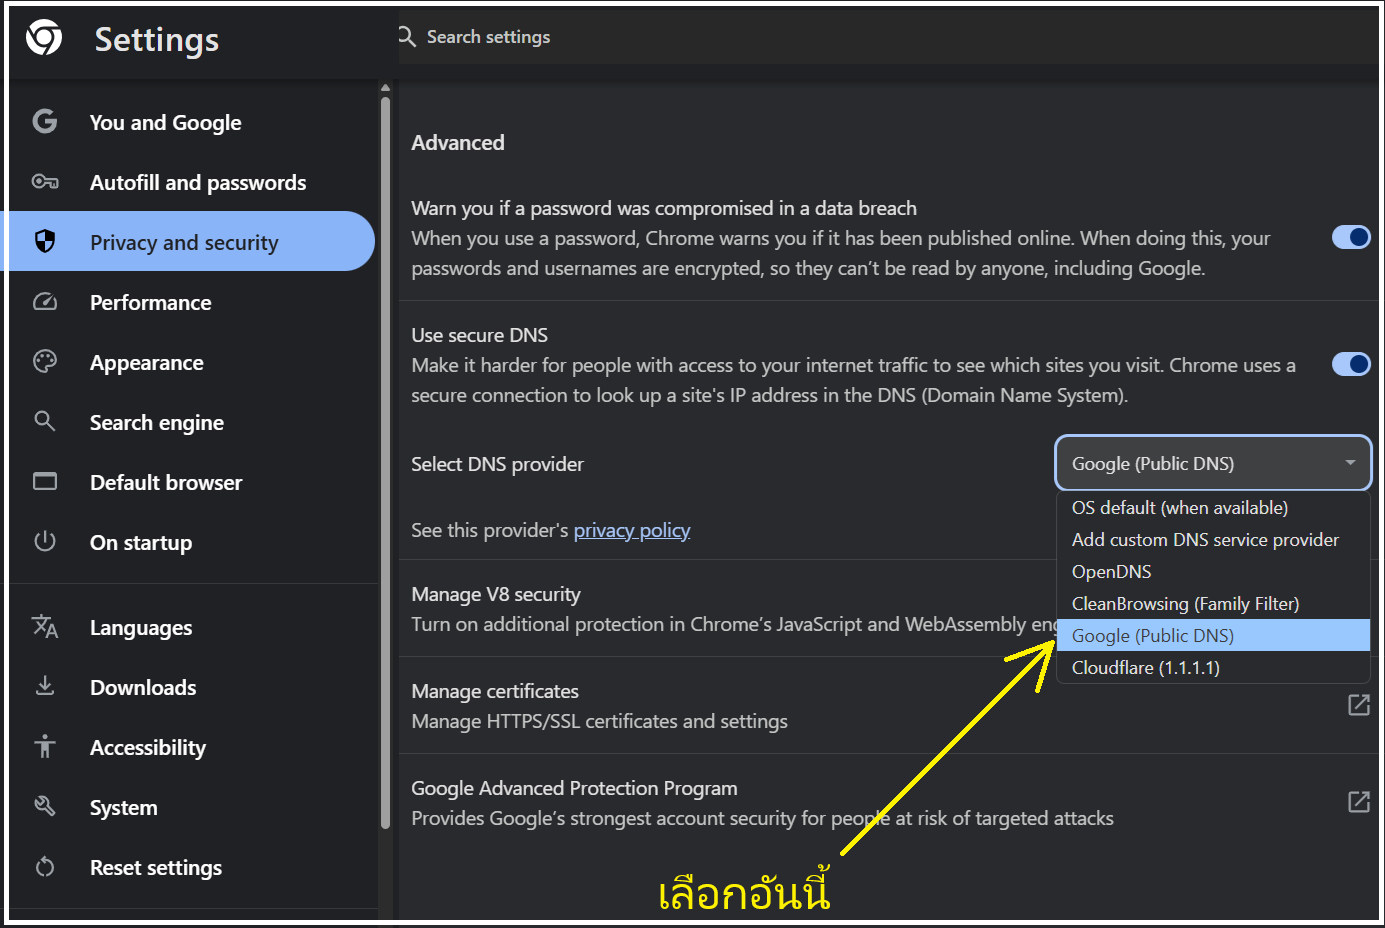Open Privacy and security section
This screenshot has width=1385, height=928.
(x=188, y=241)
